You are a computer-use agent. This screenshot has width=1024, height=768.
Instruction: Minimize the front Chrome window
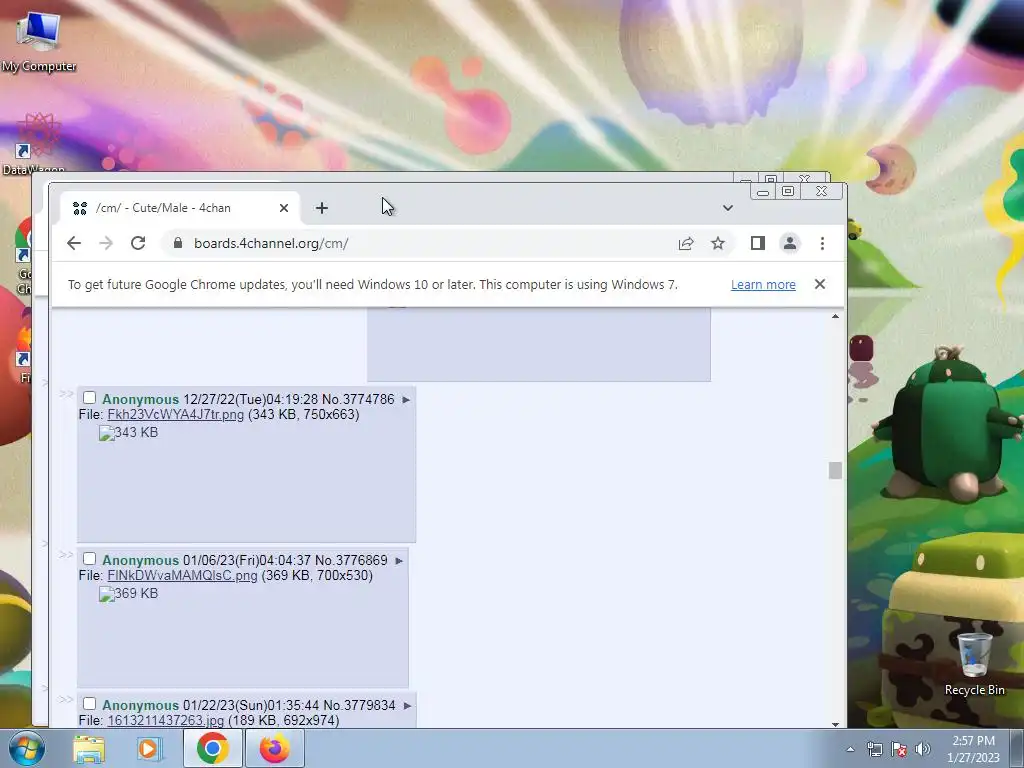pyautogui.click(x=763, y=191)
